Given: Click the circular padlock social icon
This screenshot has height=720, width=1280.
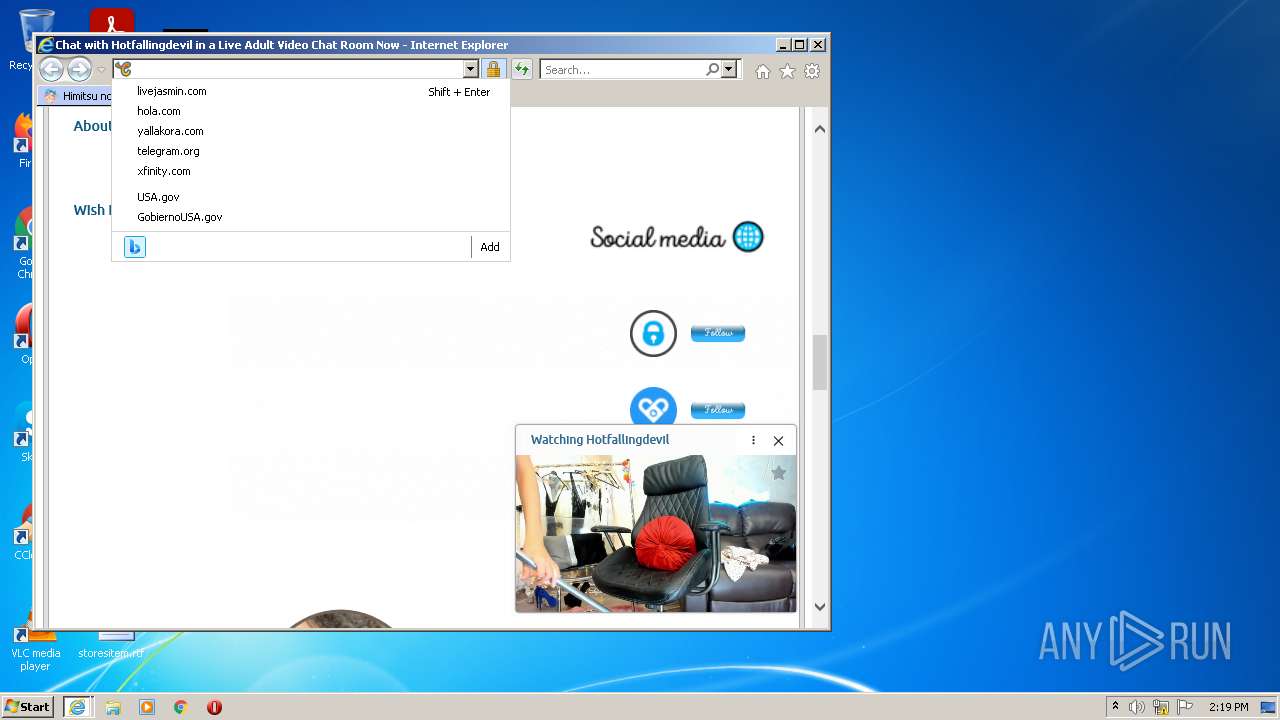Looking at the screenshot, I should pos(653,333).
